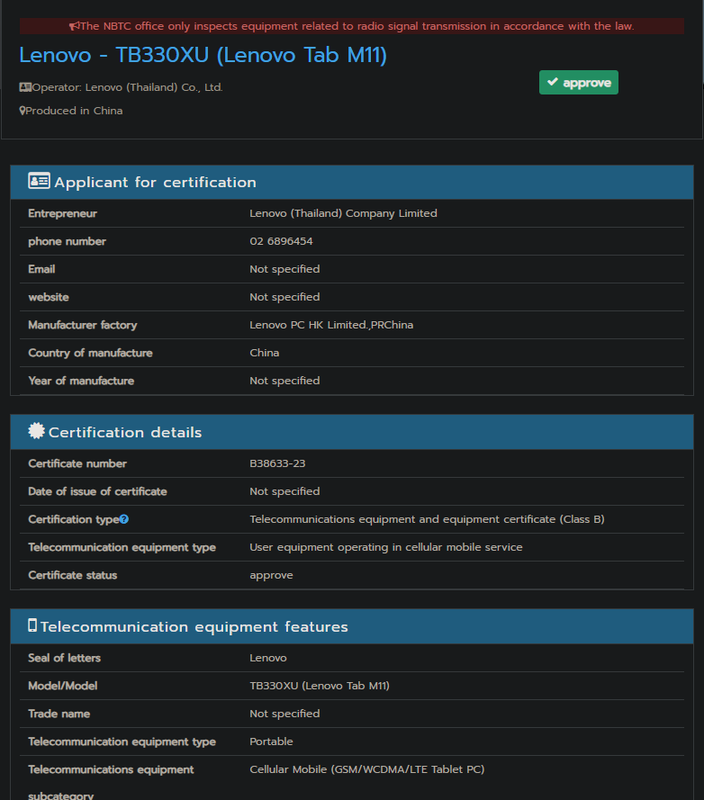Select the Applicant for certification section header

click(155, 182)
